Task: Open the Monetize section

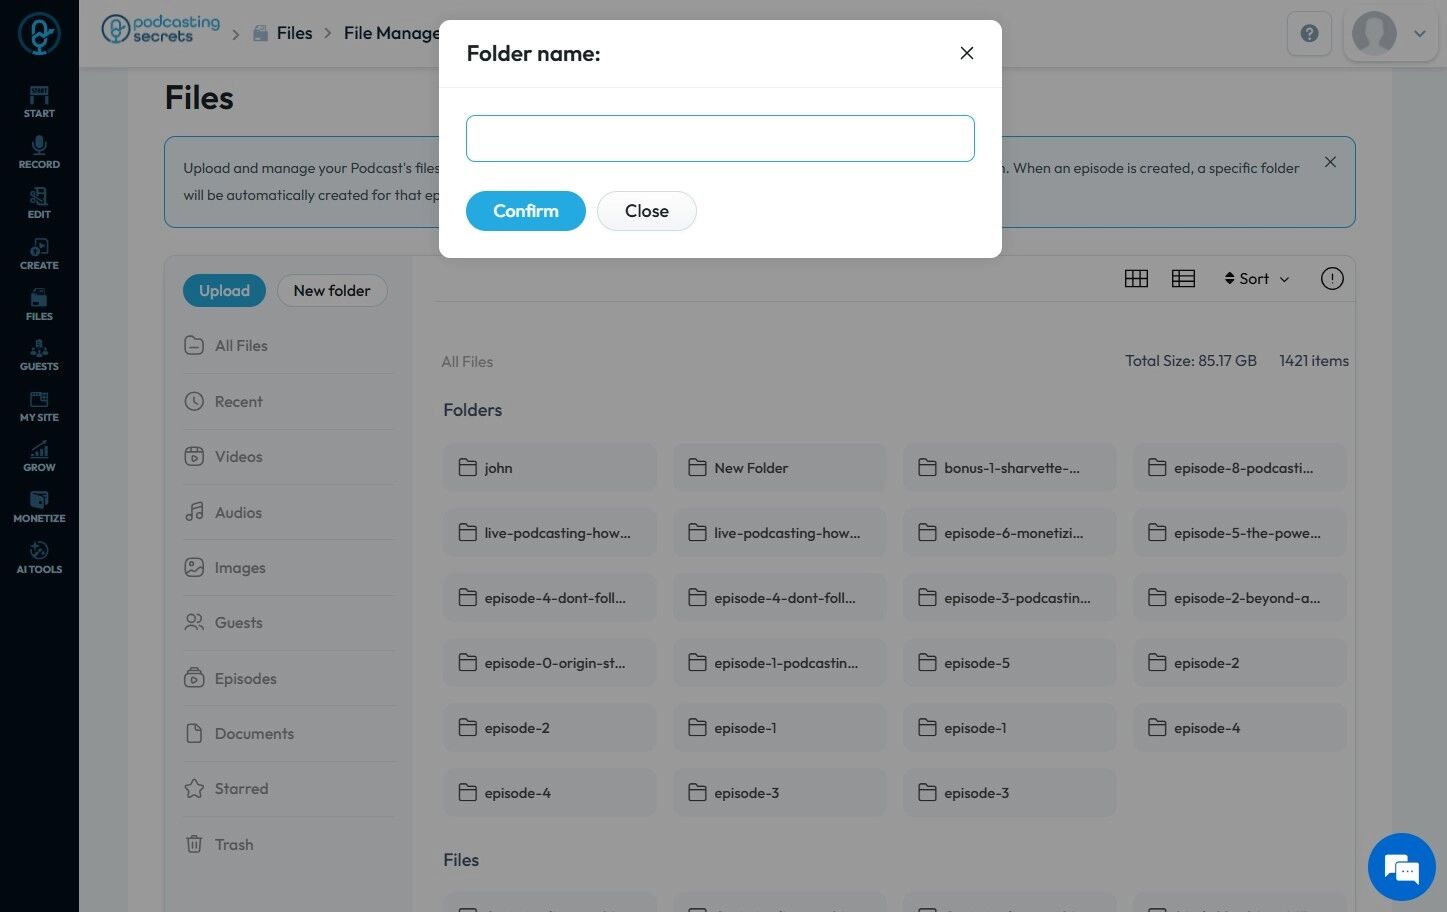Action: pos(39,506)
